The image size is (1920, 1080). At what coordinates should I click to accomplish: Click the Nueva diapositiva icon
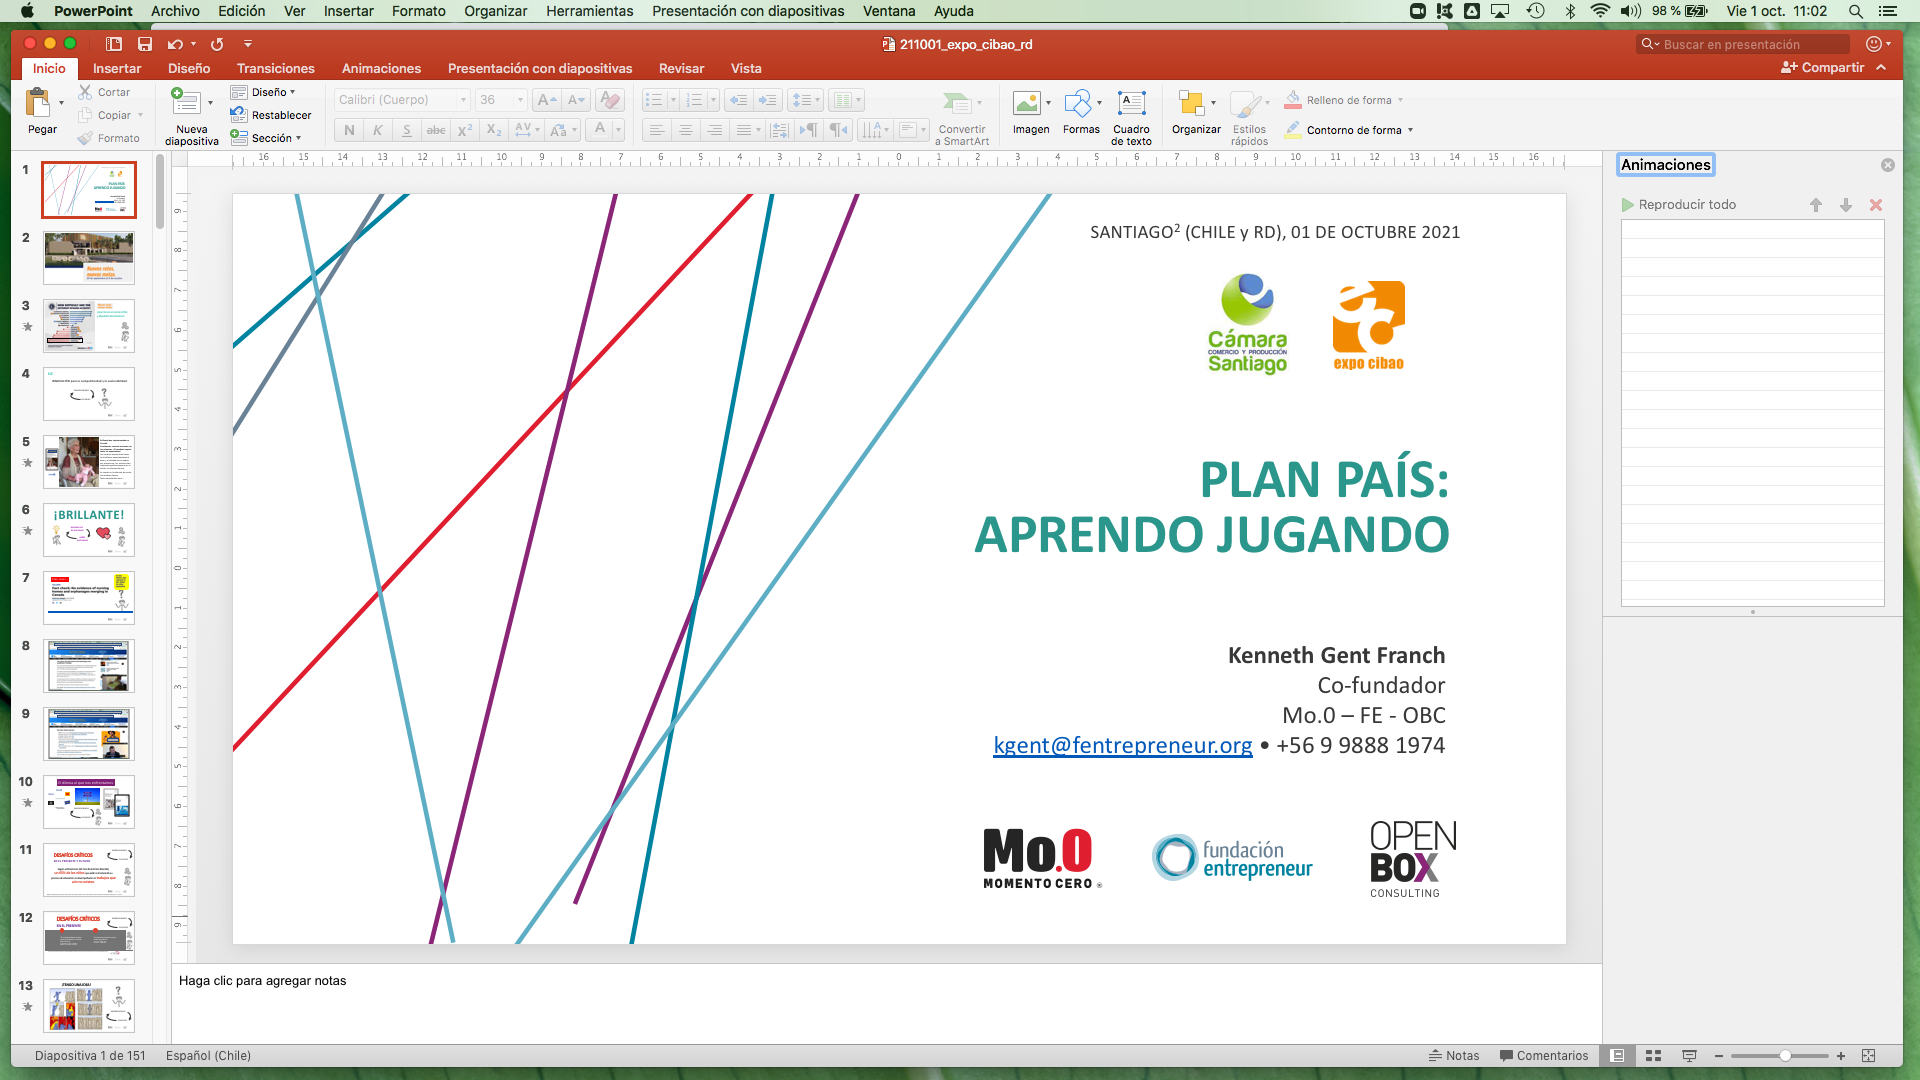coord(186,103)
